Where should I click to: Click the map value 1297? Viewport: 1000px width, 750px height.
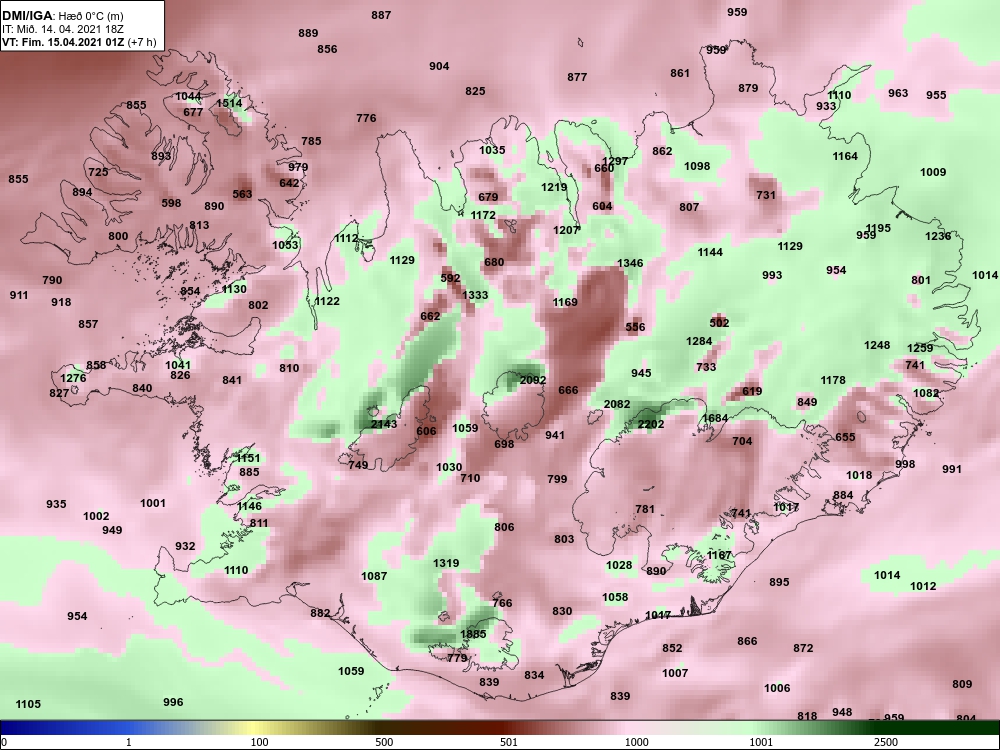point(615,161)
